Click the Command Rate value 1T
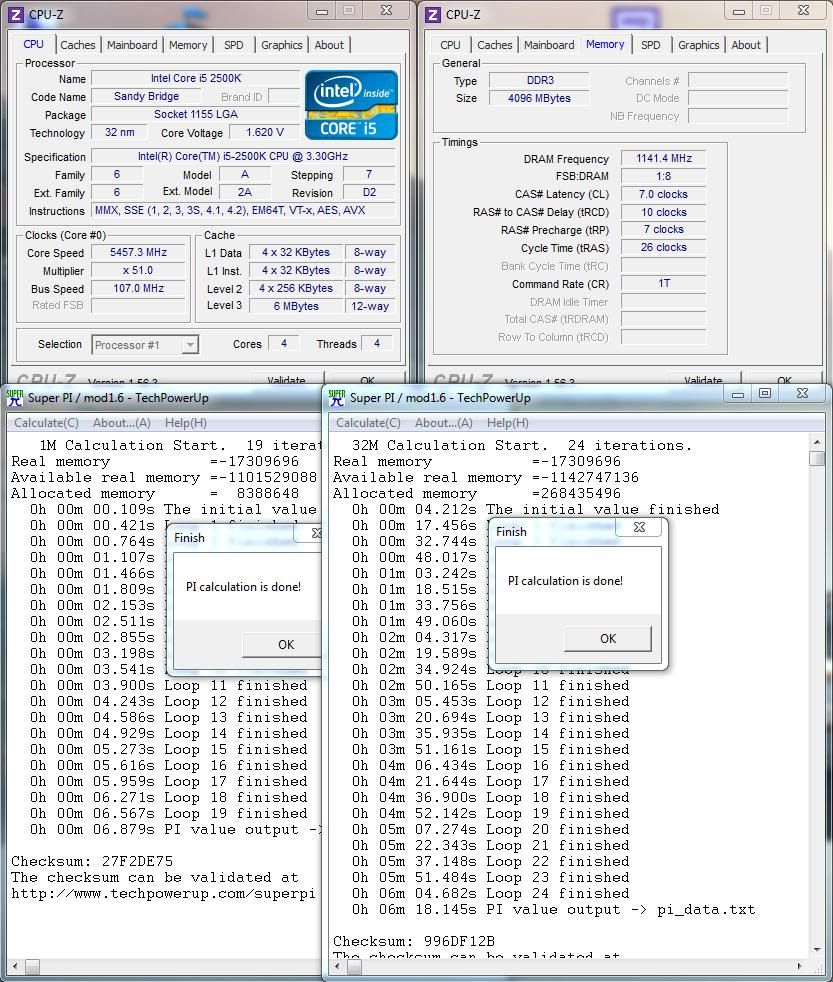The width and height of the screenshot is (833, 982). pyautogui.click(x=664, y=283)
